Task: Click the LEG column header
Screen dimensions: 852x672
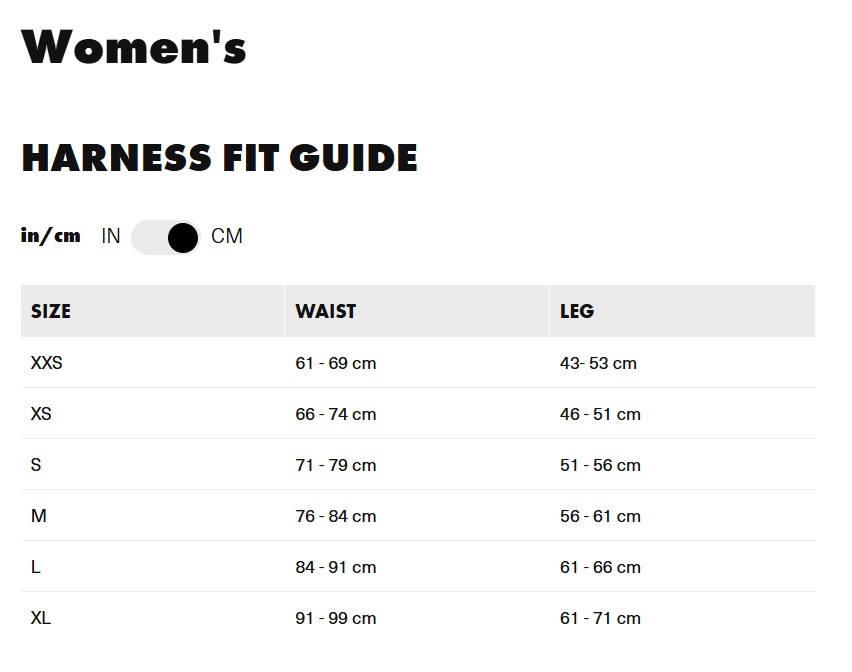Action: tap(577, 311)
